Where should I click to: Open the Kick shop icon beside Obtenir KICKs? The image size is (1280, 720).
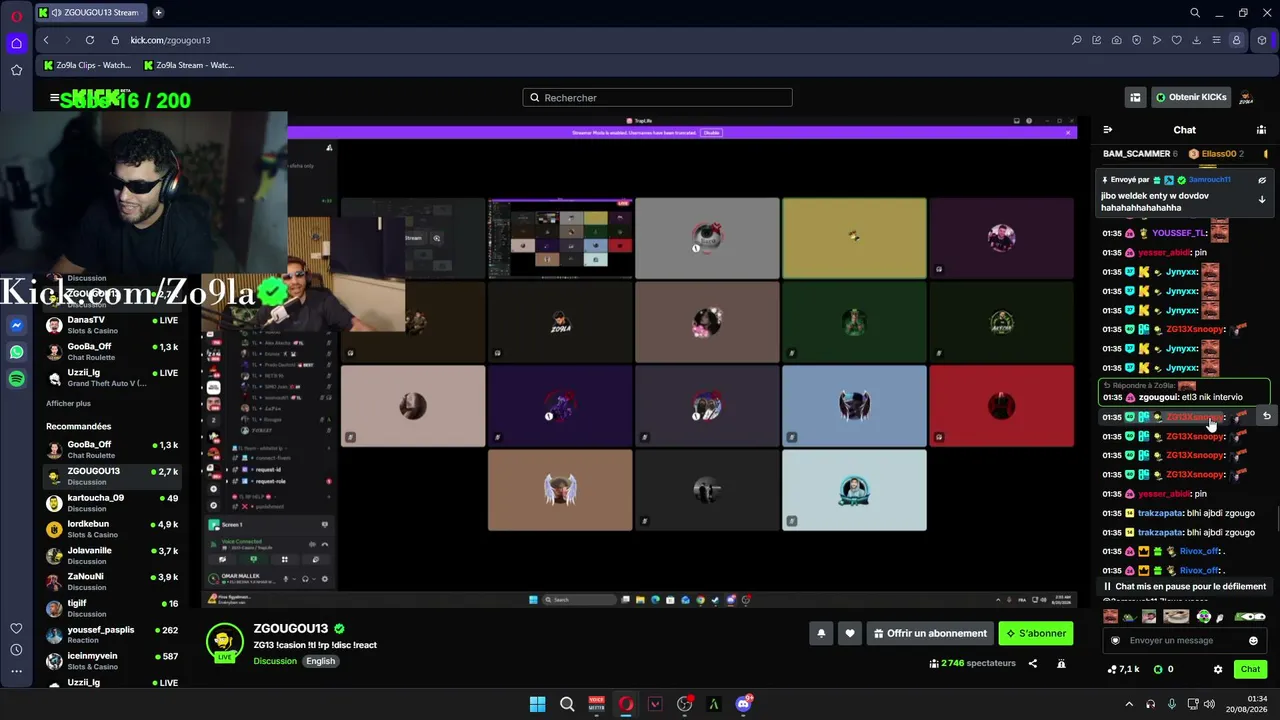tap(1135, 97)
